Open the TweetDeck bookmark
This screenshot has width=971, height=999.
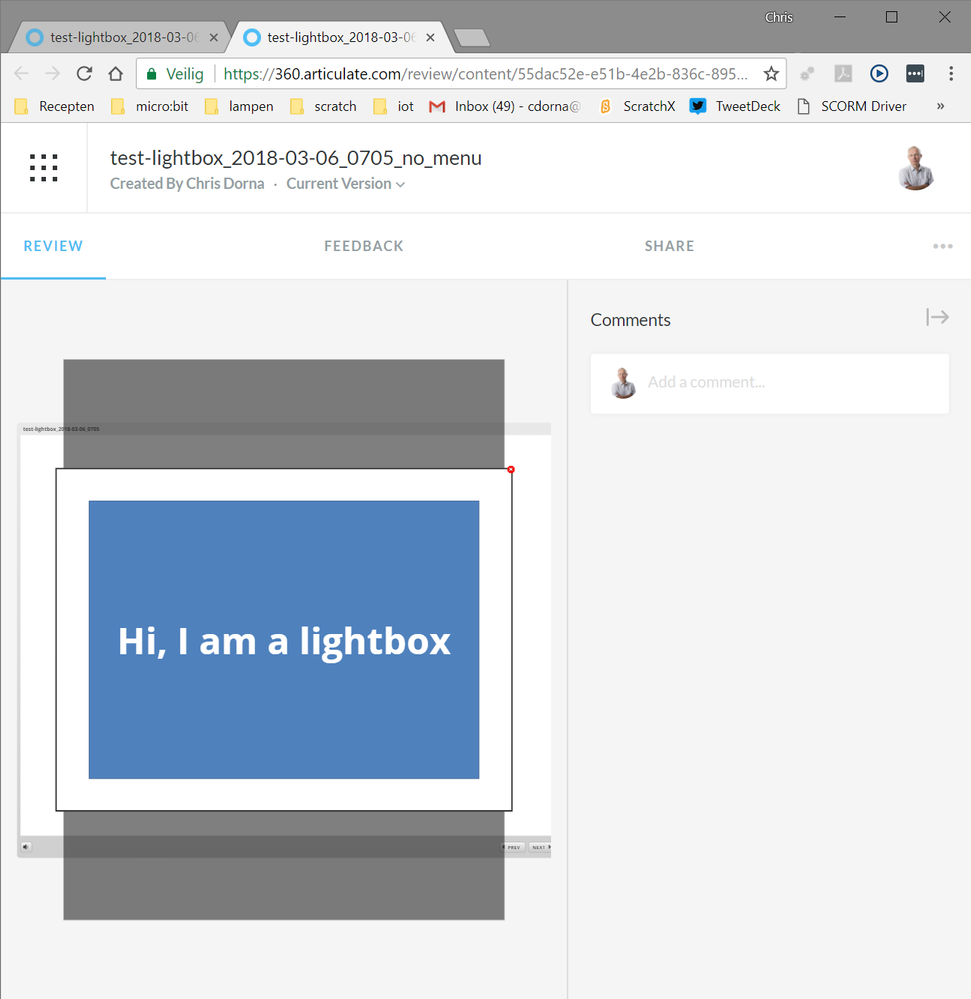coord(735,106)
